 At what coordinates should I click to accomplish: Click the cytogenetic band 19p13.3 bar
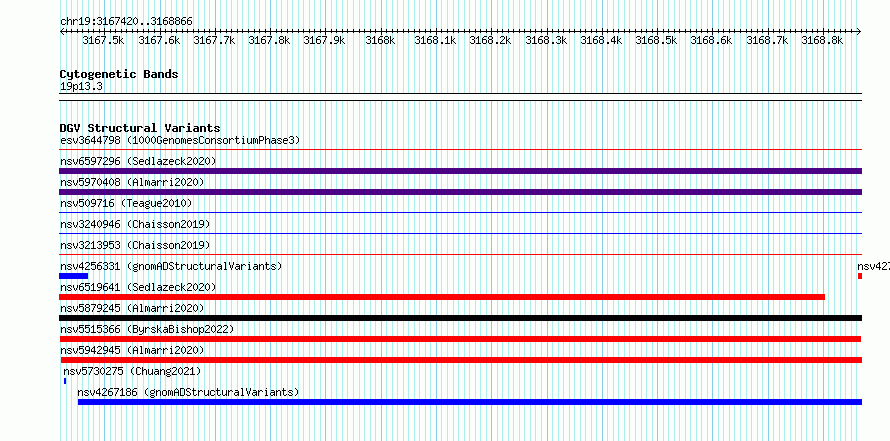pyautogui.click(x=461, y=97)
